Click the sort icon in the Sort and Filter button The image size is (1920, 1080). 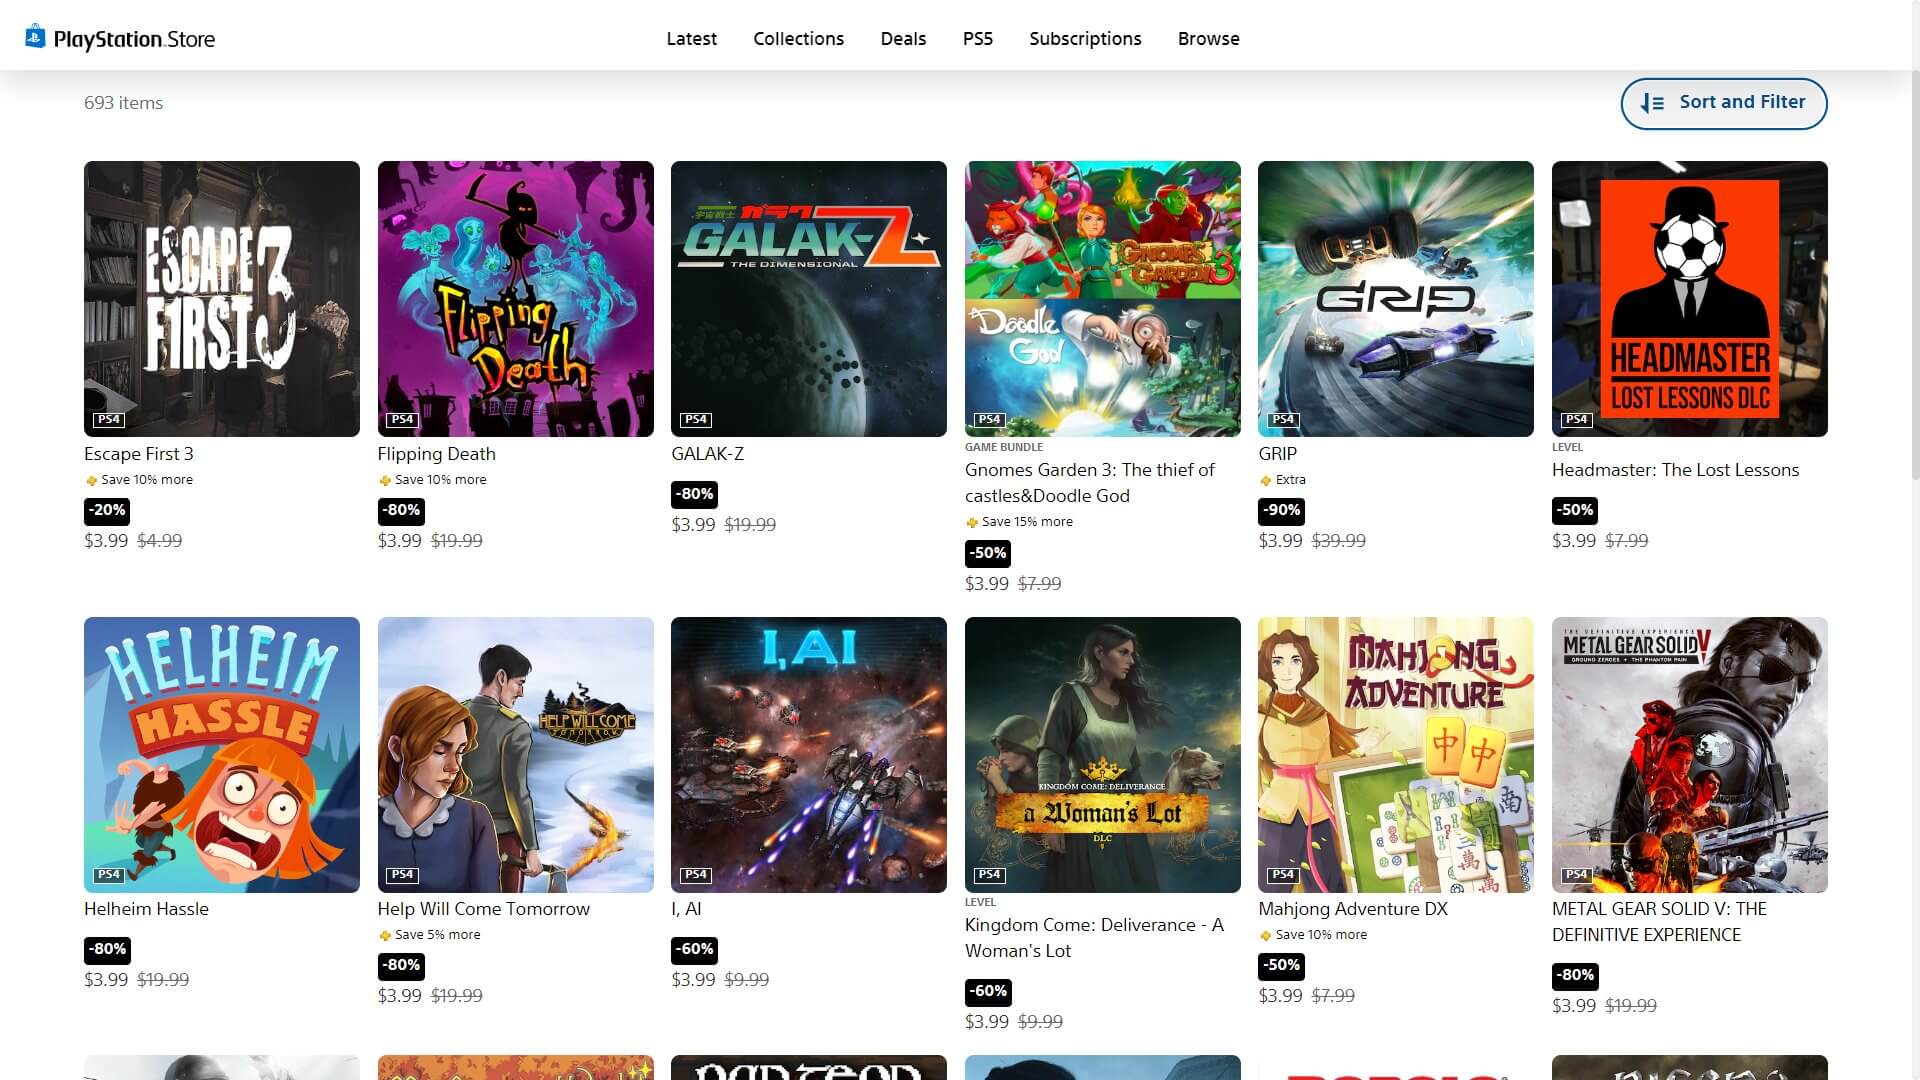pos(1653,103)
